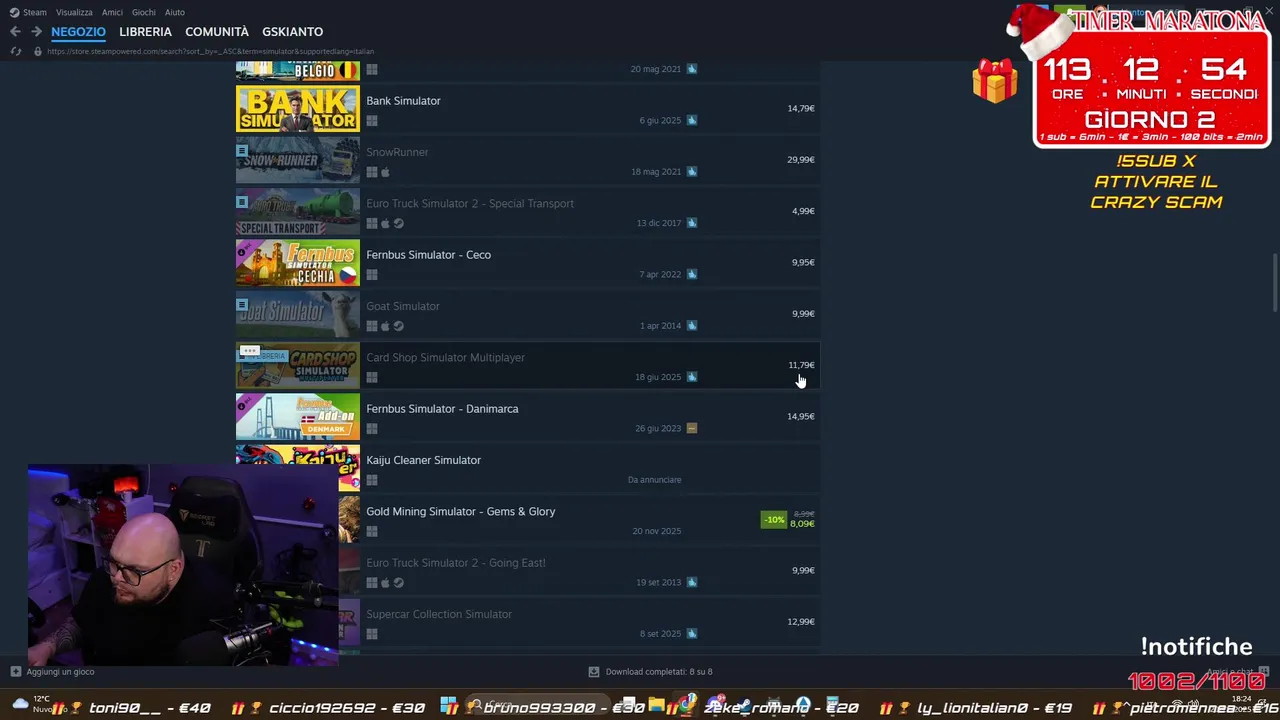1280x720 pixels.
Task: Open the Amici menu
Action: click(x=112, y=12)
